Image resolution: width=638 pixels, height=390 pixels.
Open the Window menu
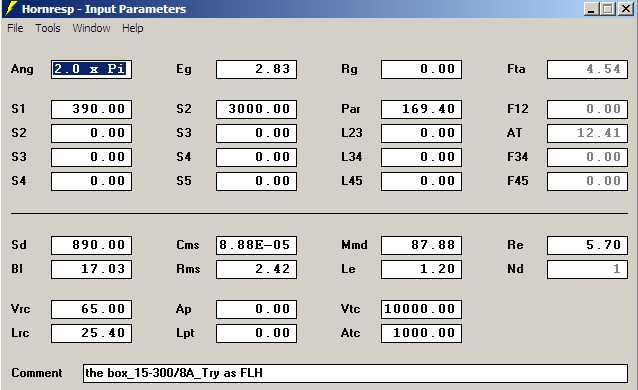click(91, 28)
